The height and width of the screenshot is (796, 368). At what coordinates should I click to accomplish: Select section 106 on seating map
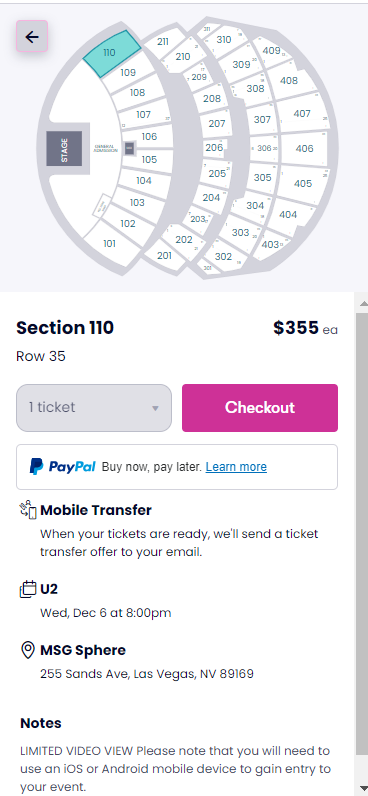click(x=149, y=137)
